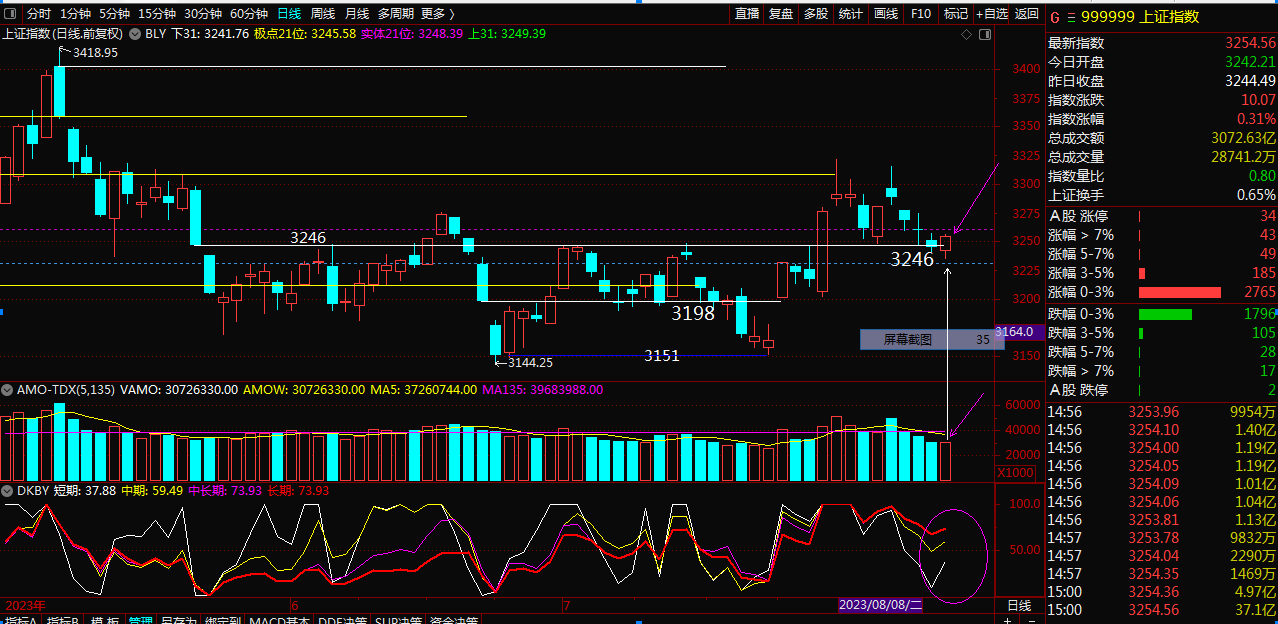Click the 画线 drawing tool button

coord(886,13)
